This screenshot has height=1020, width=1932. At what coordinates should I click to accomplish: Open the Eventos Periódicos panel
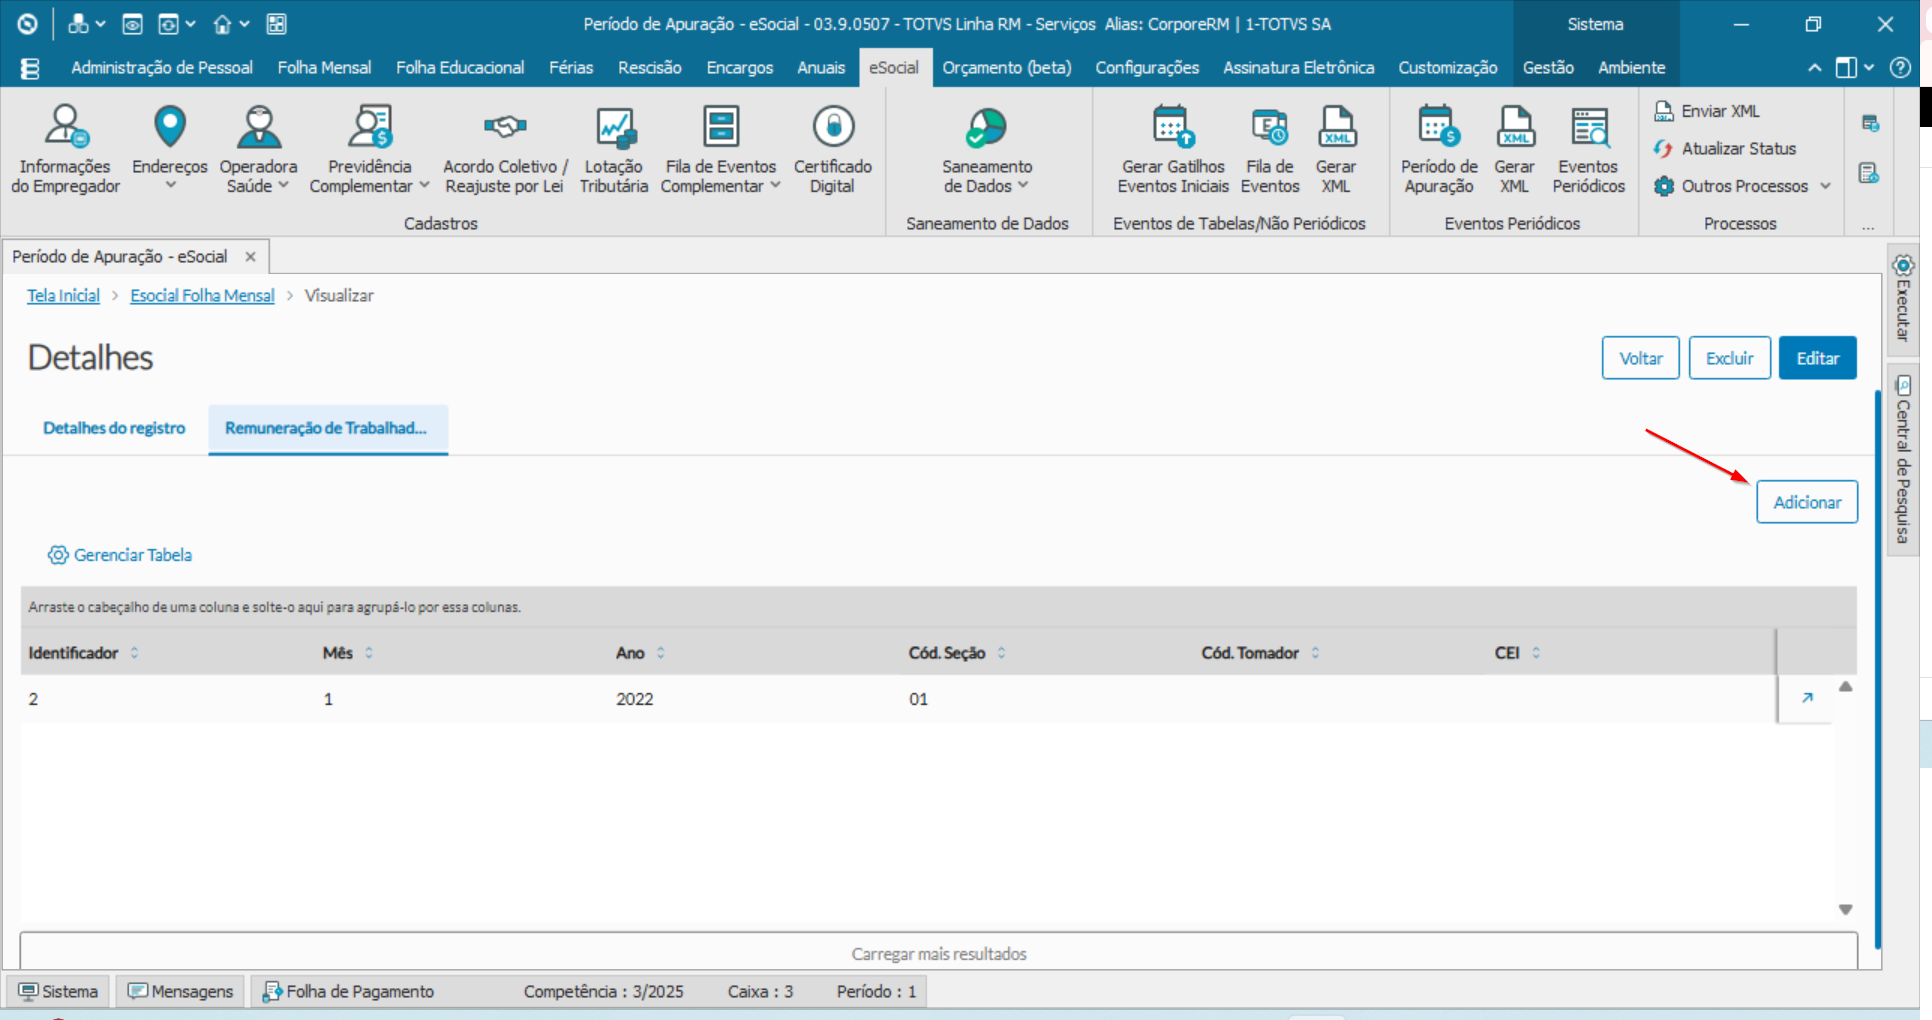pyautogui.click(x=1588, y=148)
